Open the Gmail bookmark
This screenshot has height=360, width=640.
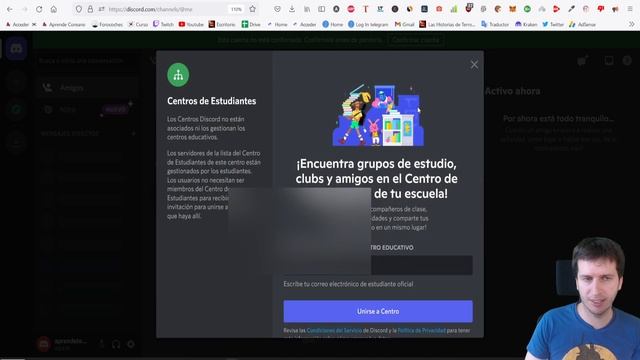coord(404,24)
